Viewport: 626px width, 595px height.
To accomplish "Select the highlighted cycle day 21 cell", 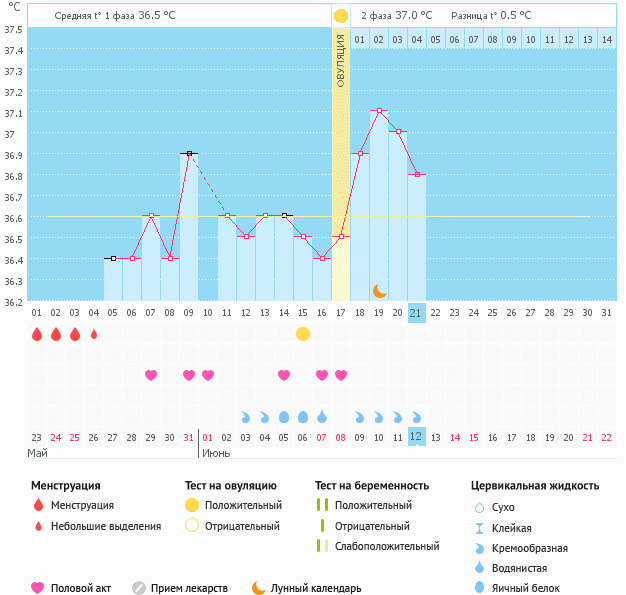I will pos(417,313).
